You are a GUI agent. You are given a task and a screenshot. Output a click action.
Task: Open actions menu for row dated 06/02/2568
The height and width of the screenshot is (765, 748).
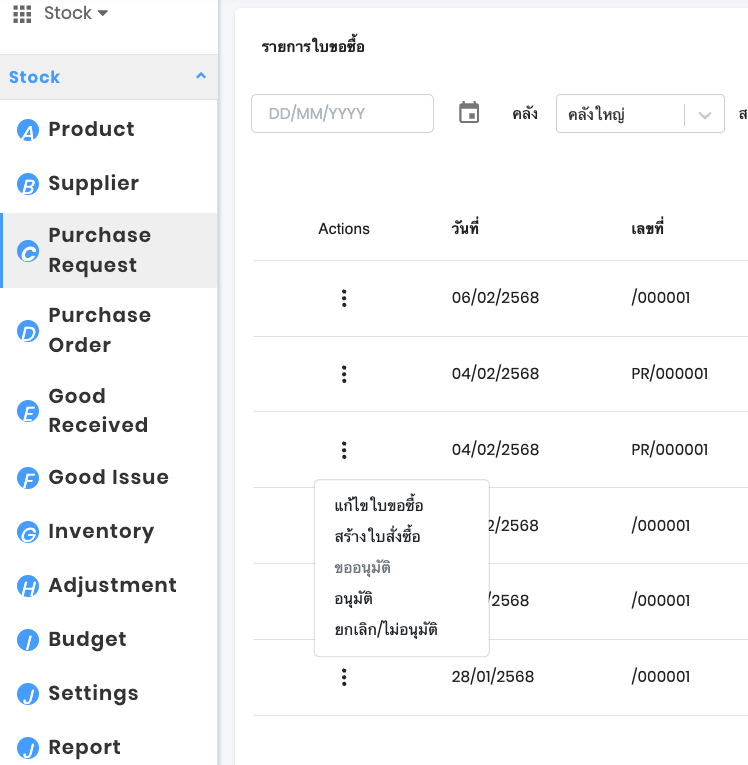pos(344,298)
